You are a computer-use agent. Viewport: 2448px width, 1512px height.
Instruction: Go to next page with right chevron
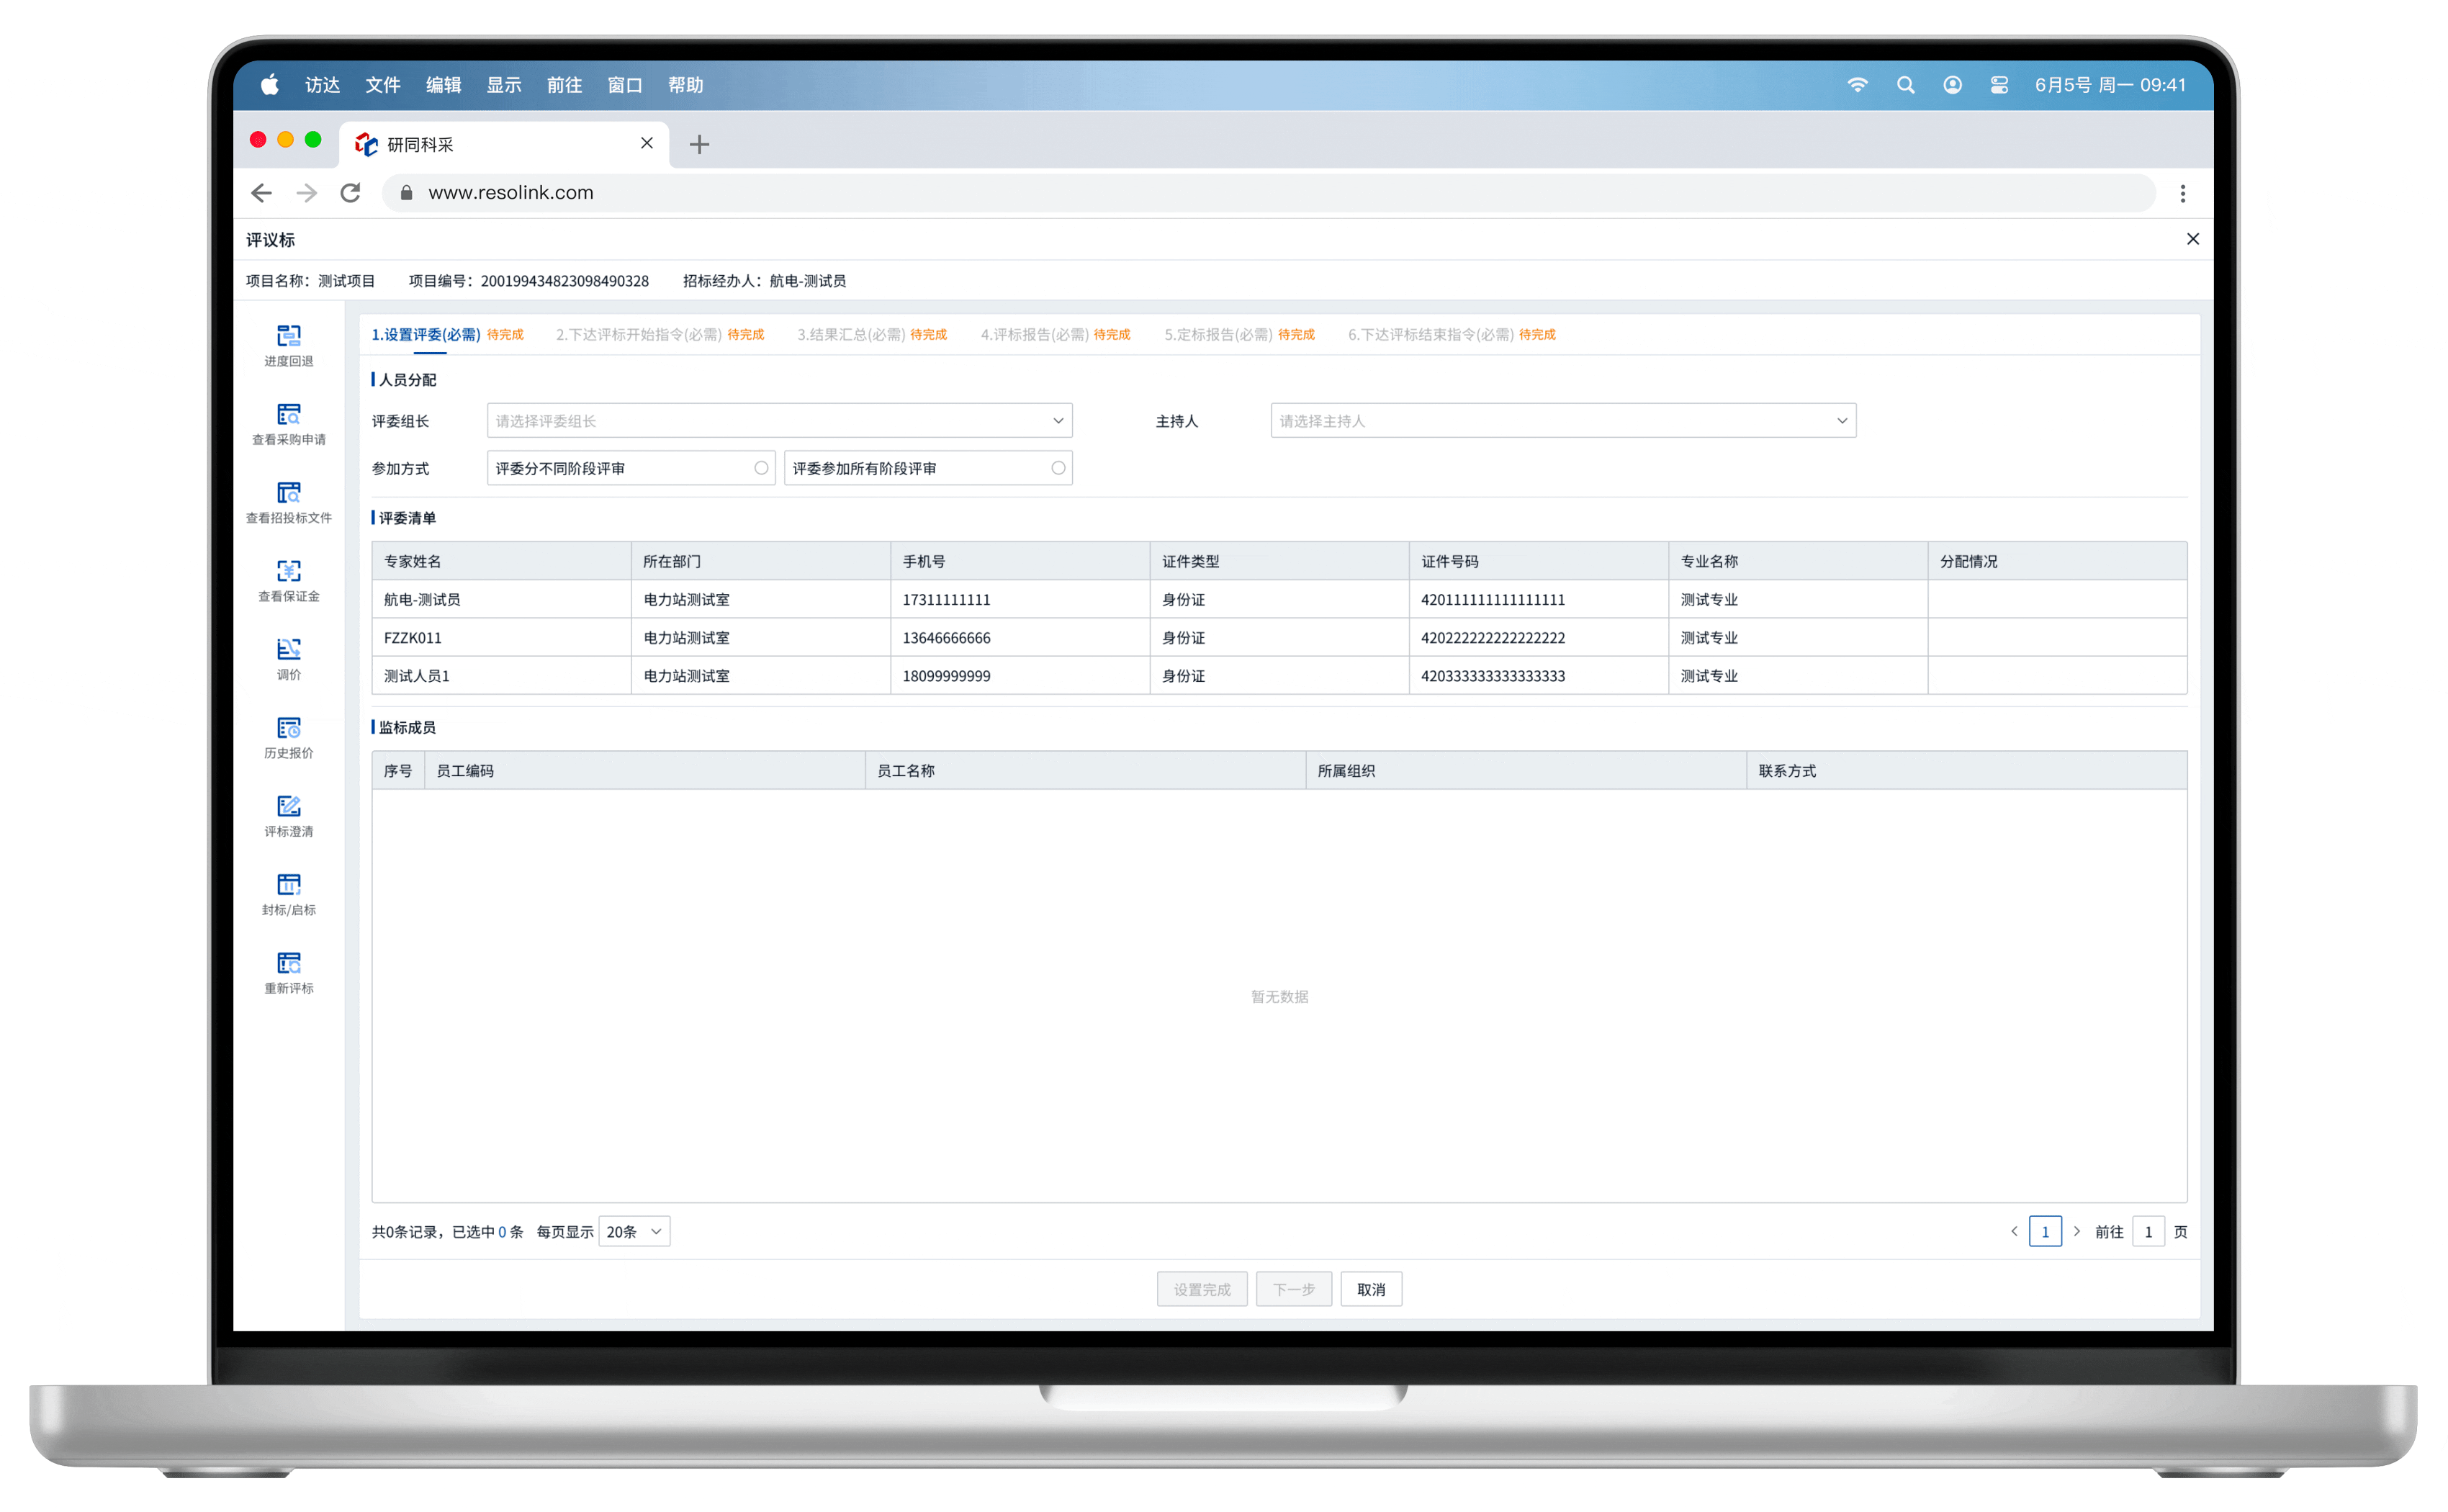click(2076, 1231)
